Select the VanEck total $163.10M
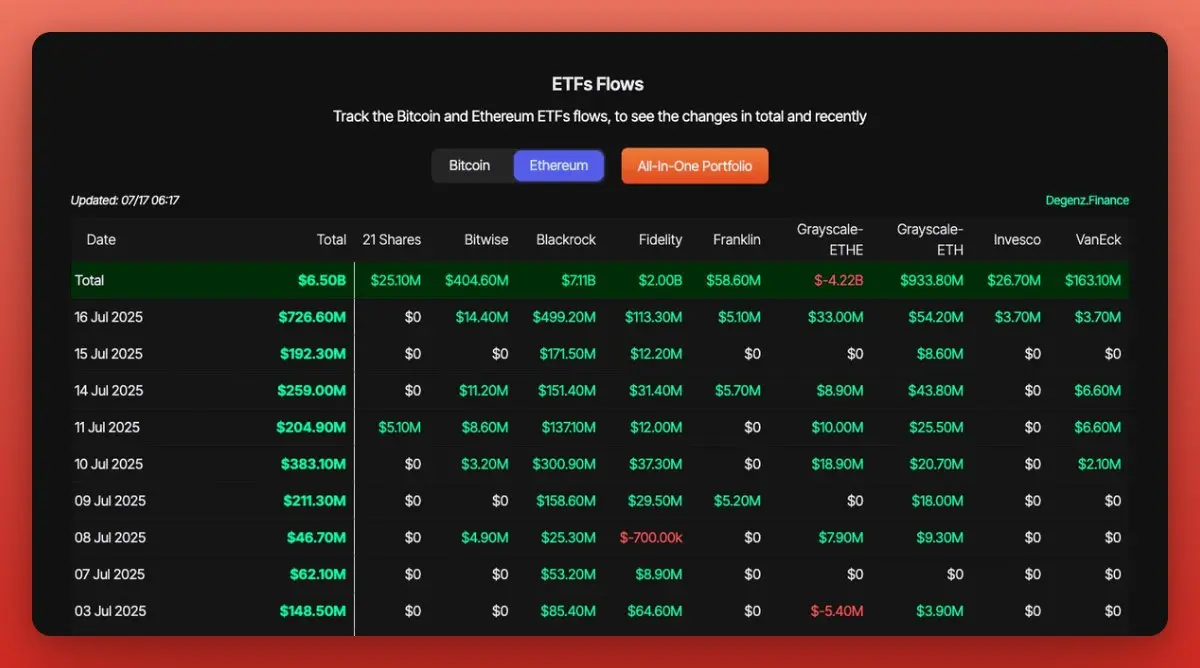 [x=1093, y=280]
